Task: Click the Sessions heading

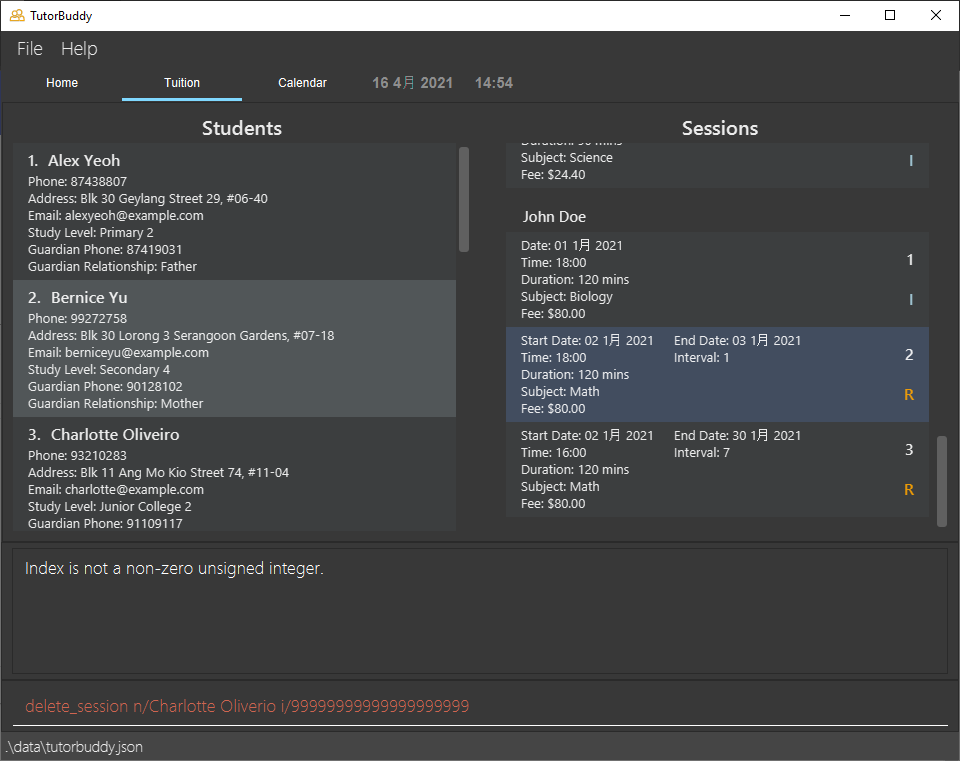Action: coord(720,128)
